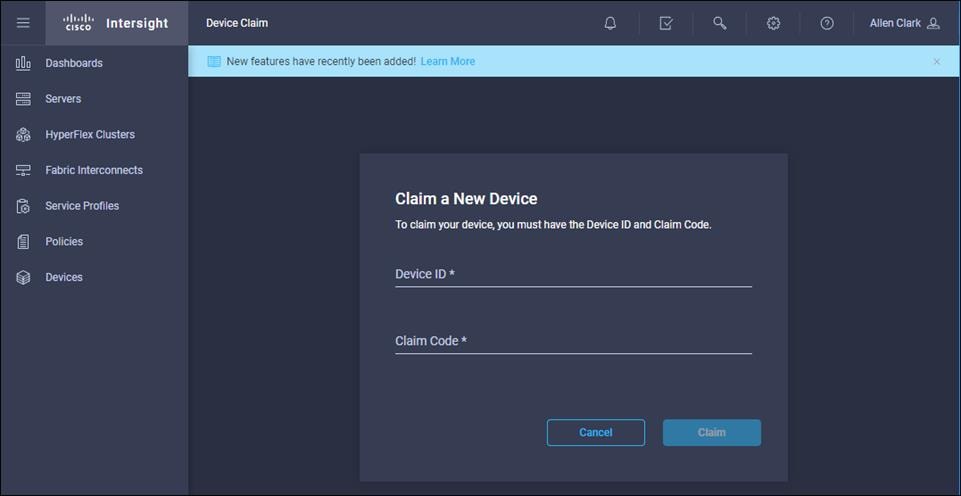The width and height of the screenshot is (961, 496).
Task: Open the Servers section
Action: click(63, 99)
